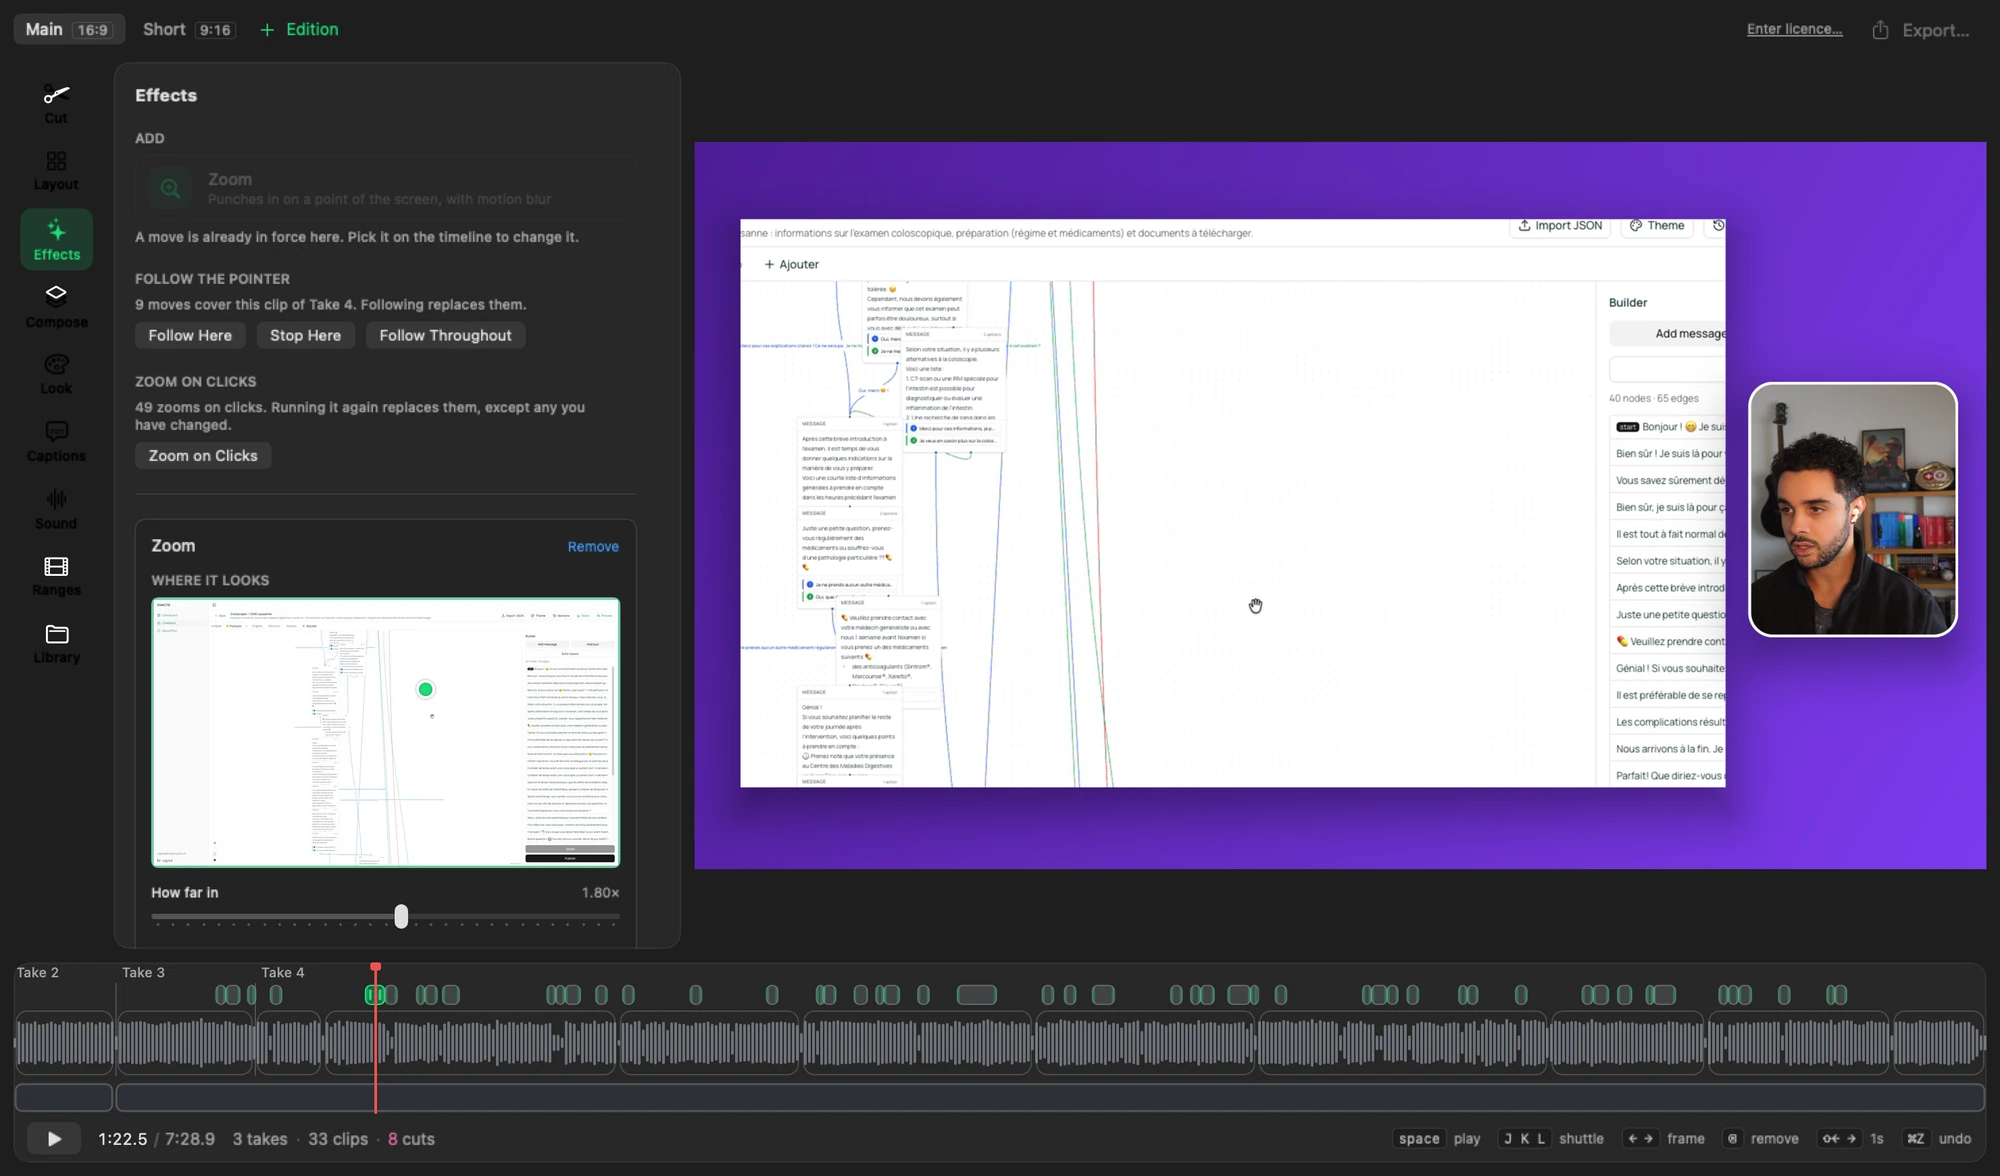This screenshot has width=2000, height=1176.
Task: Play the timeline
Action: [x=54, y=1139]
